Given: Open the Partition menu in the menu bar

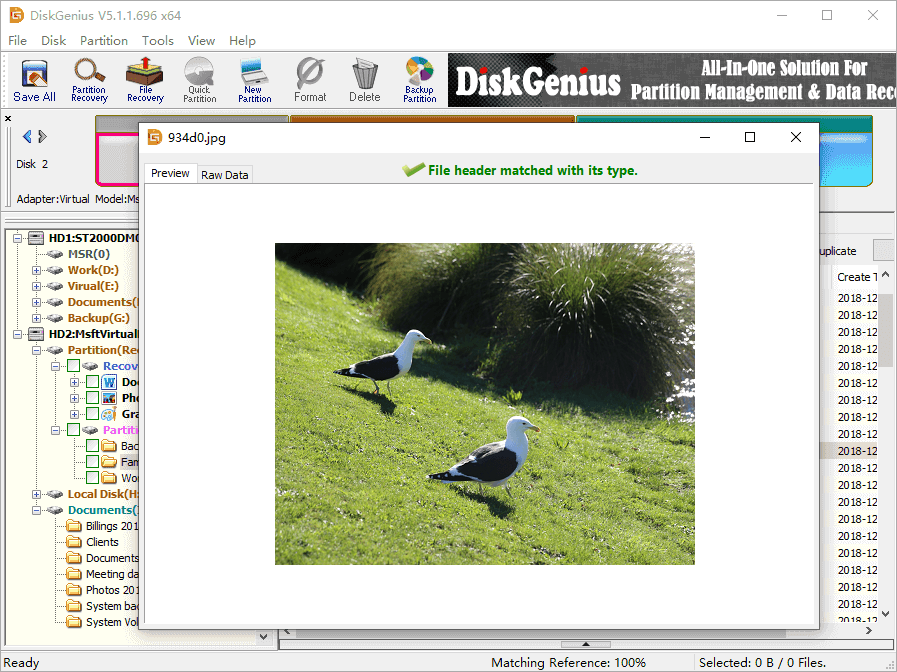Looking at the screenshot, I should click(x=104, y=41).
